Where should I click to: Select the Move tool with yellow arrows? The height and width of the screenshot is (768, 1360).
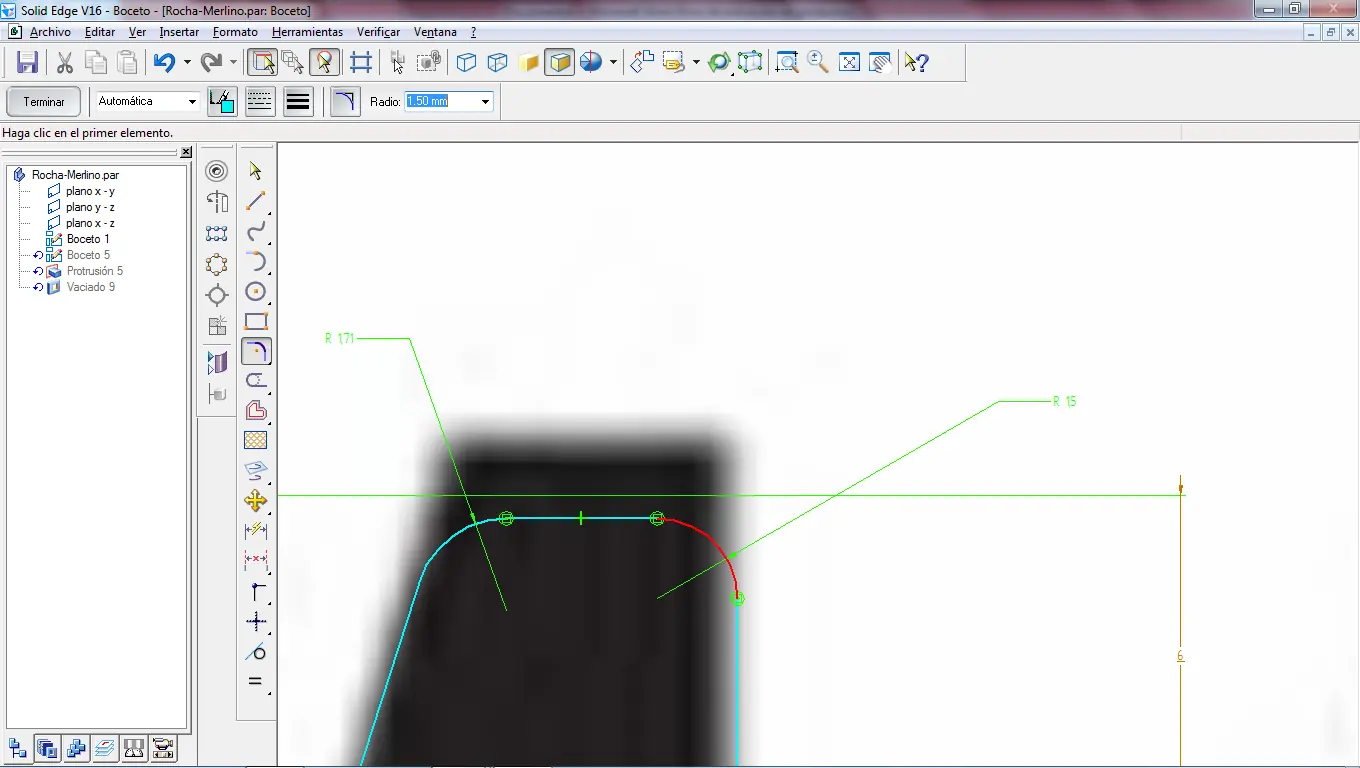click(x=256, y=501)
